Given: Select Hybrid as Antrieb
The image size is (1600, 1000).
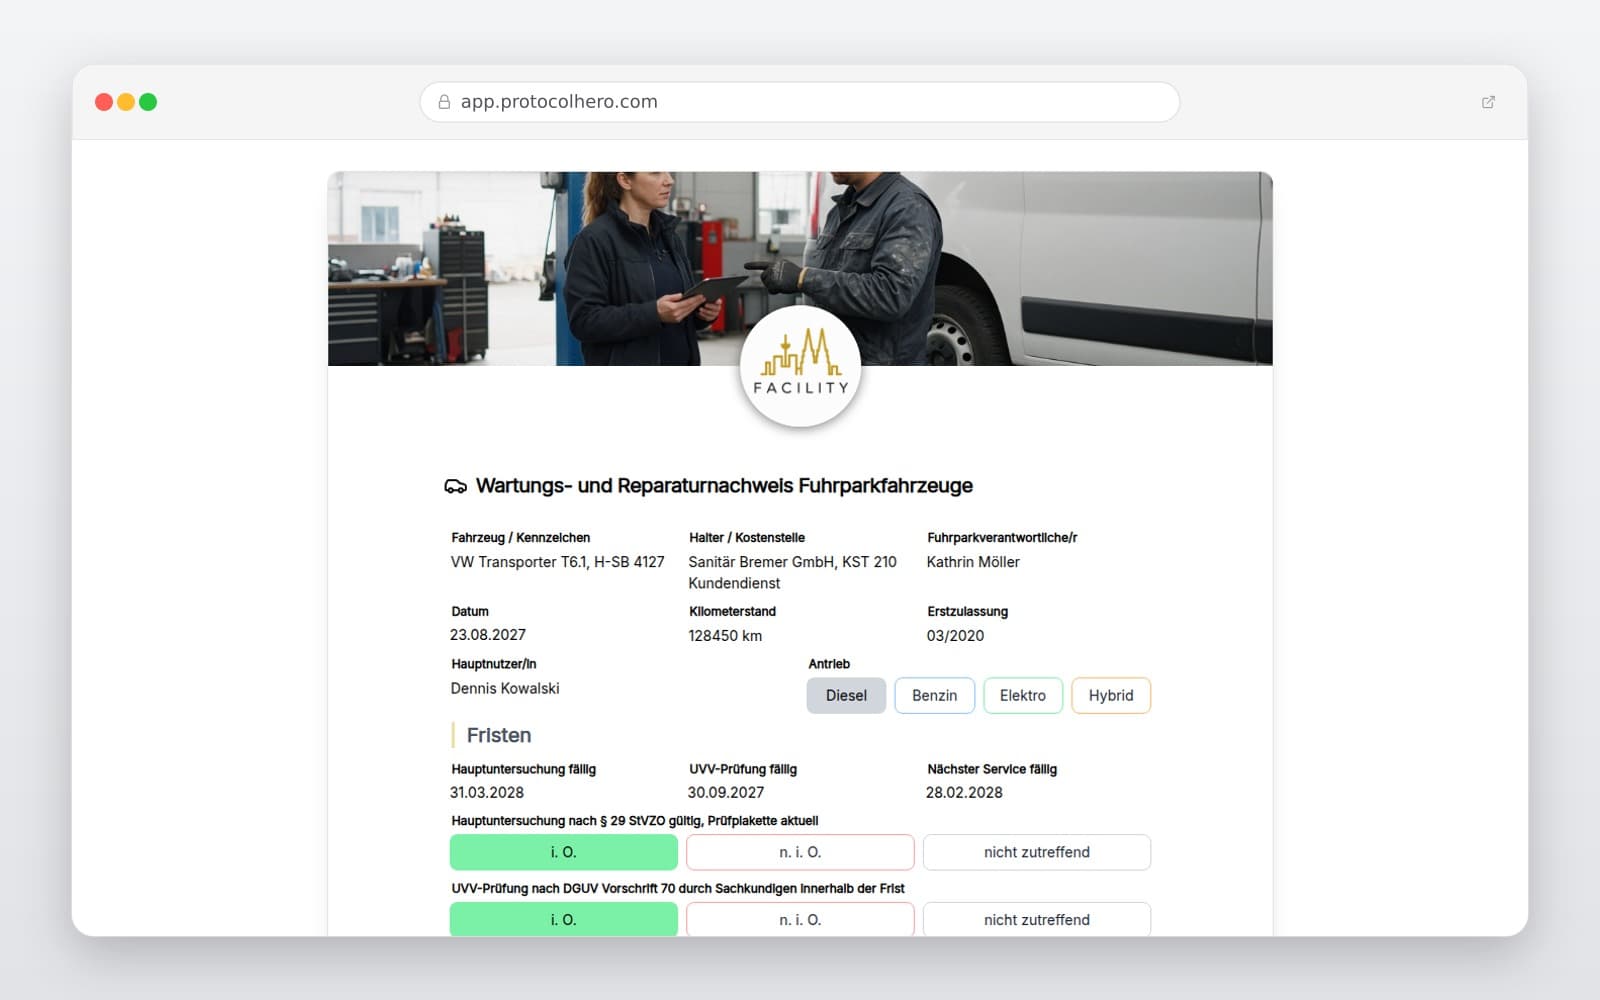Looking at the screenshot, I should (x=1111, y=696).
